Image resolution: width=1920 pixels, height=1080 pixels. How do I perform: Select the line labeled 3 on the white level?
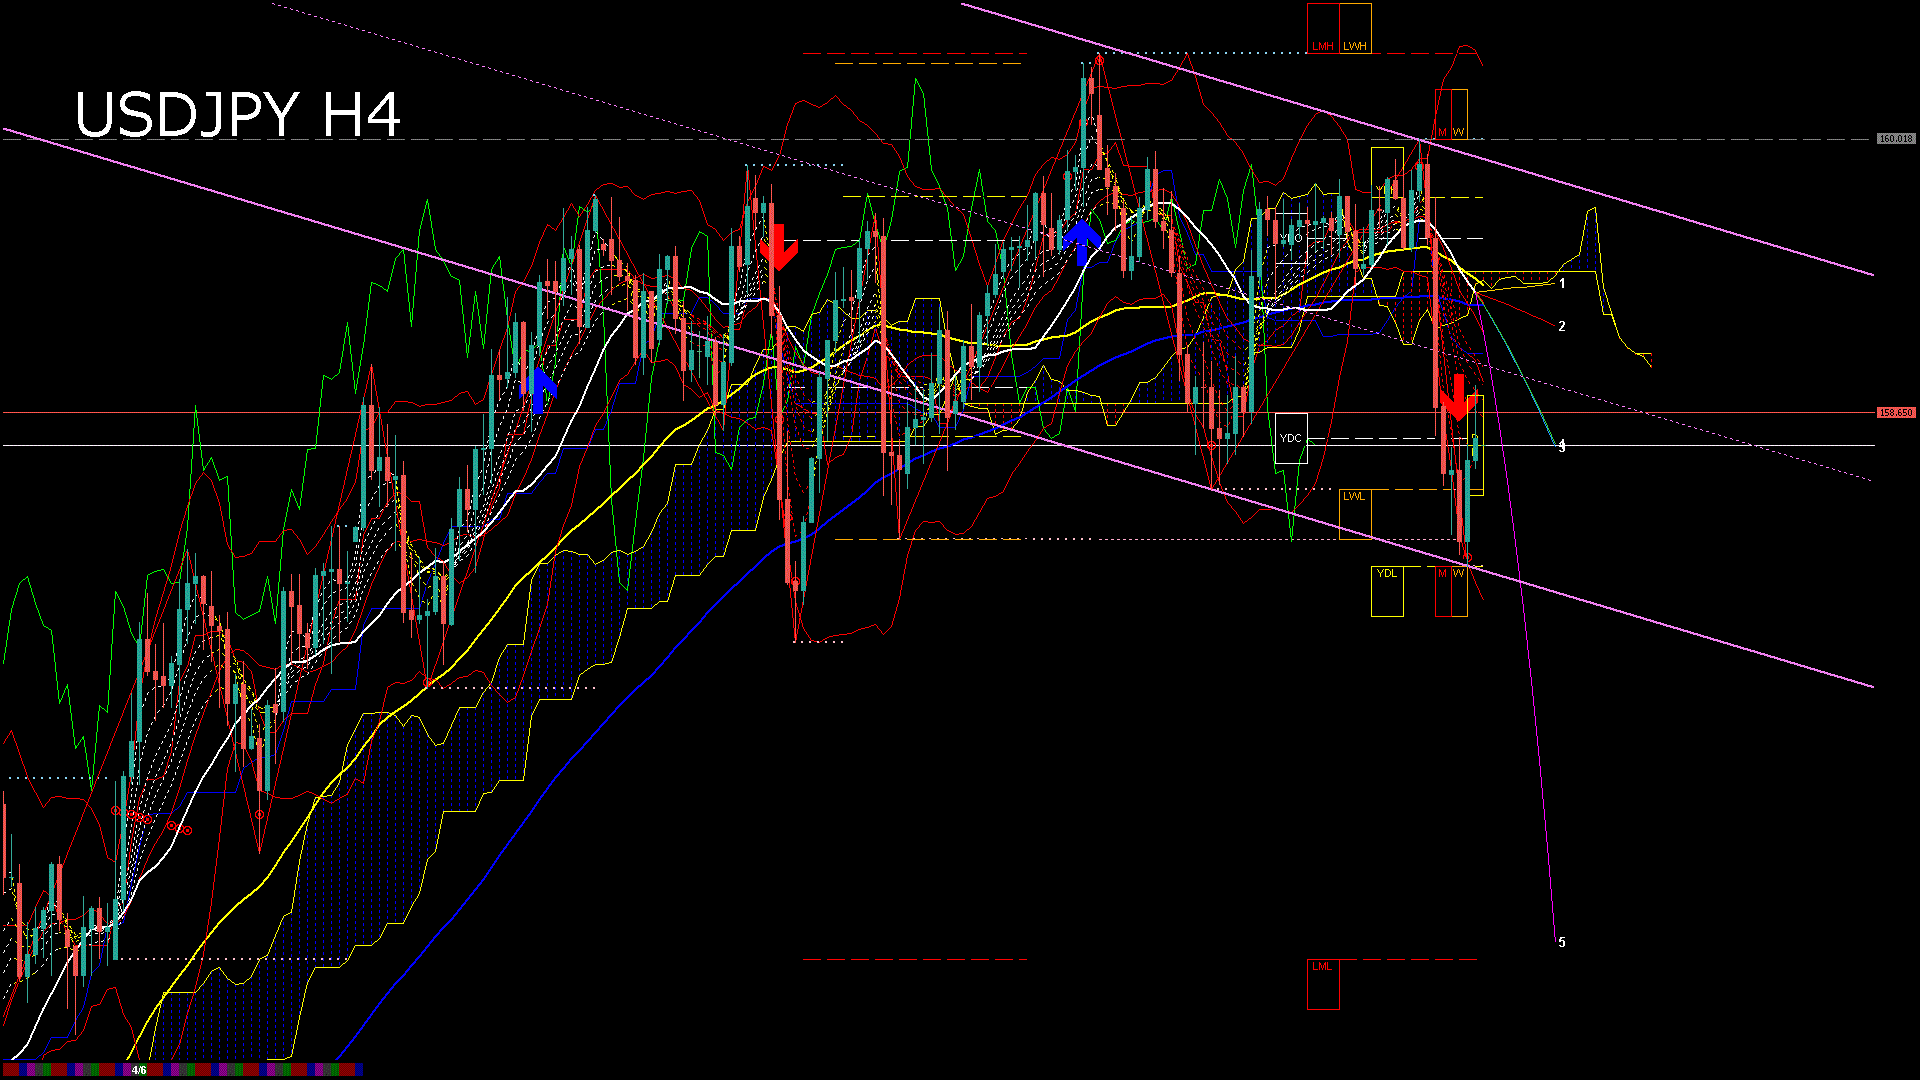[1562, 444]
